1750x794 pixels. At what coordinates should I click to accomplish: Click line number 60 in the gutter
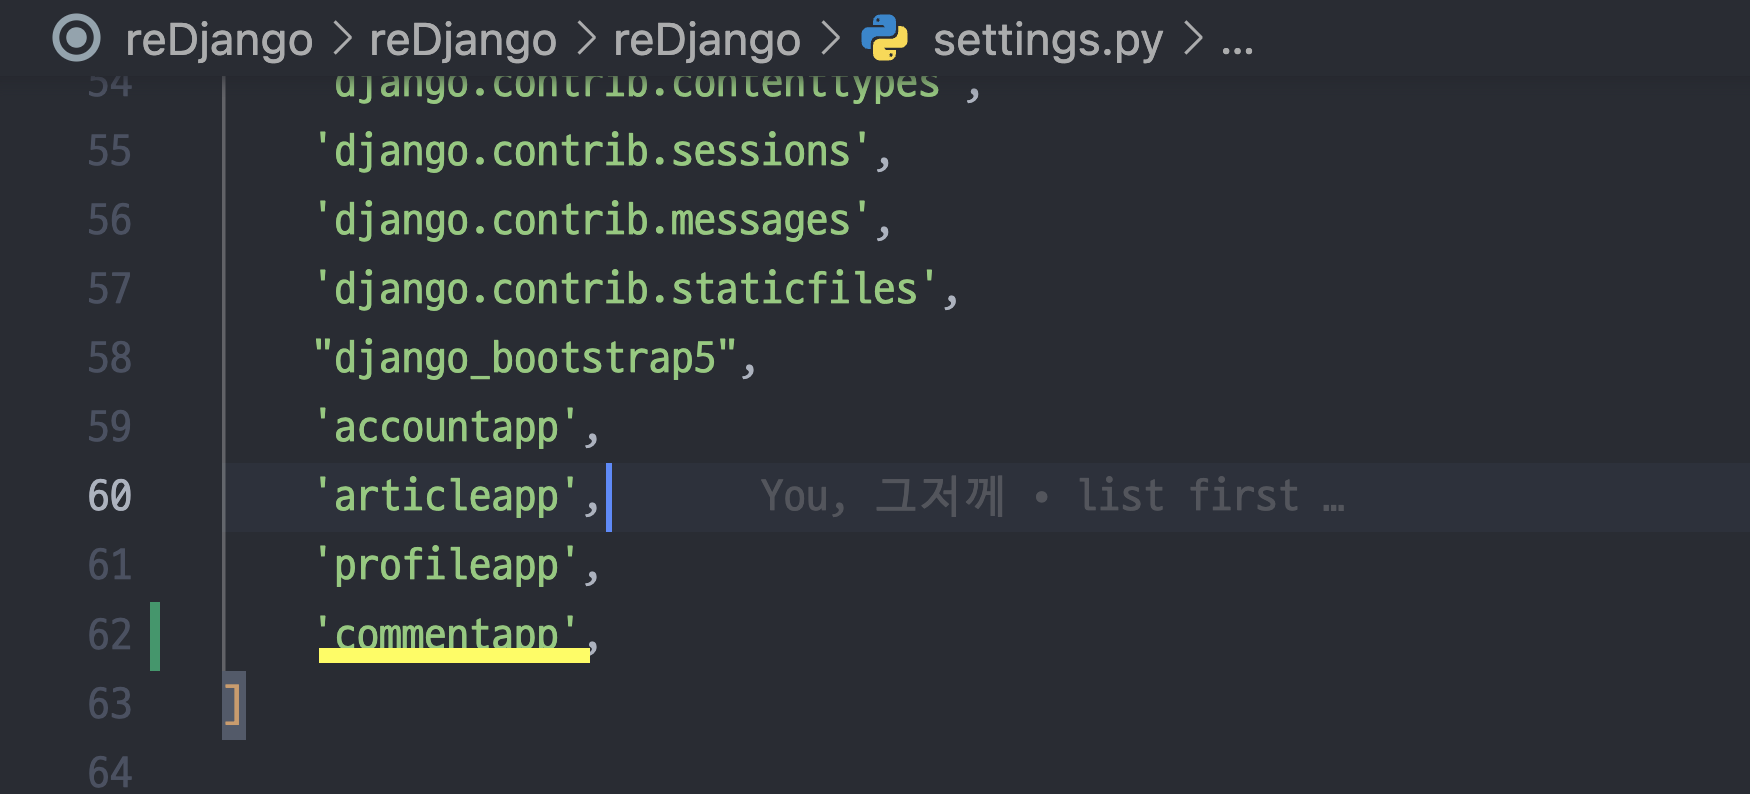(x=110, y=496)
